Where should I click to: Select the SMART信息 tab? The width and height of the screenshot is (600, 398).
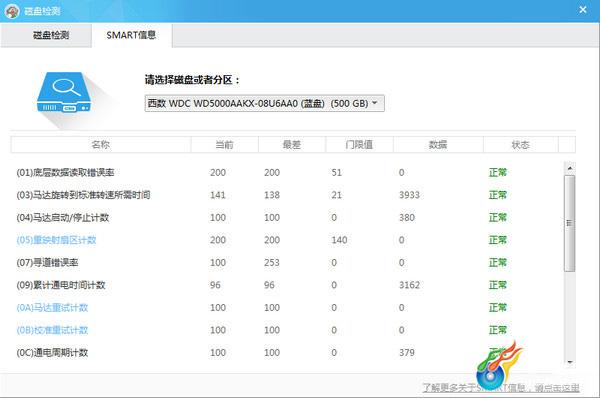coord(131,35)
